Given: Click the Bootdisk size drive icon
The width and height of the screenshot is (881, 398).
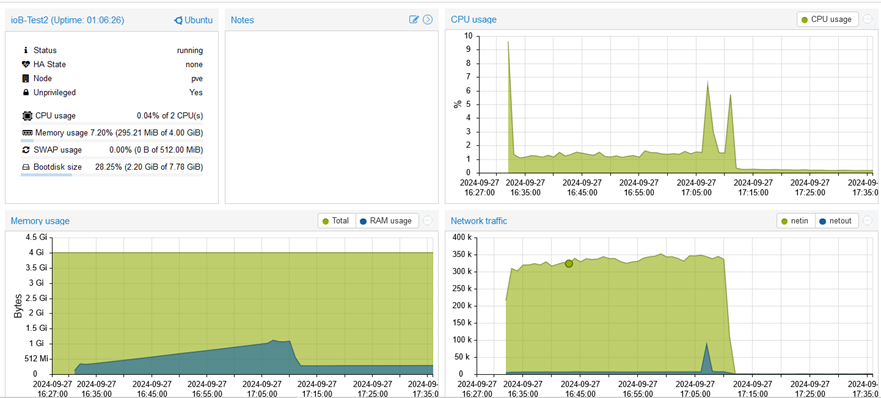Looking at the screenshot, I should coord(25,167).
